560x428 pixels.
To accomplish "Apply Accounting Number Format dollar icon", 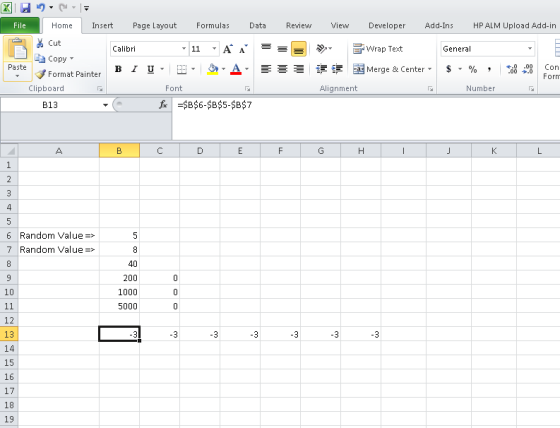I will click(449, 69).
